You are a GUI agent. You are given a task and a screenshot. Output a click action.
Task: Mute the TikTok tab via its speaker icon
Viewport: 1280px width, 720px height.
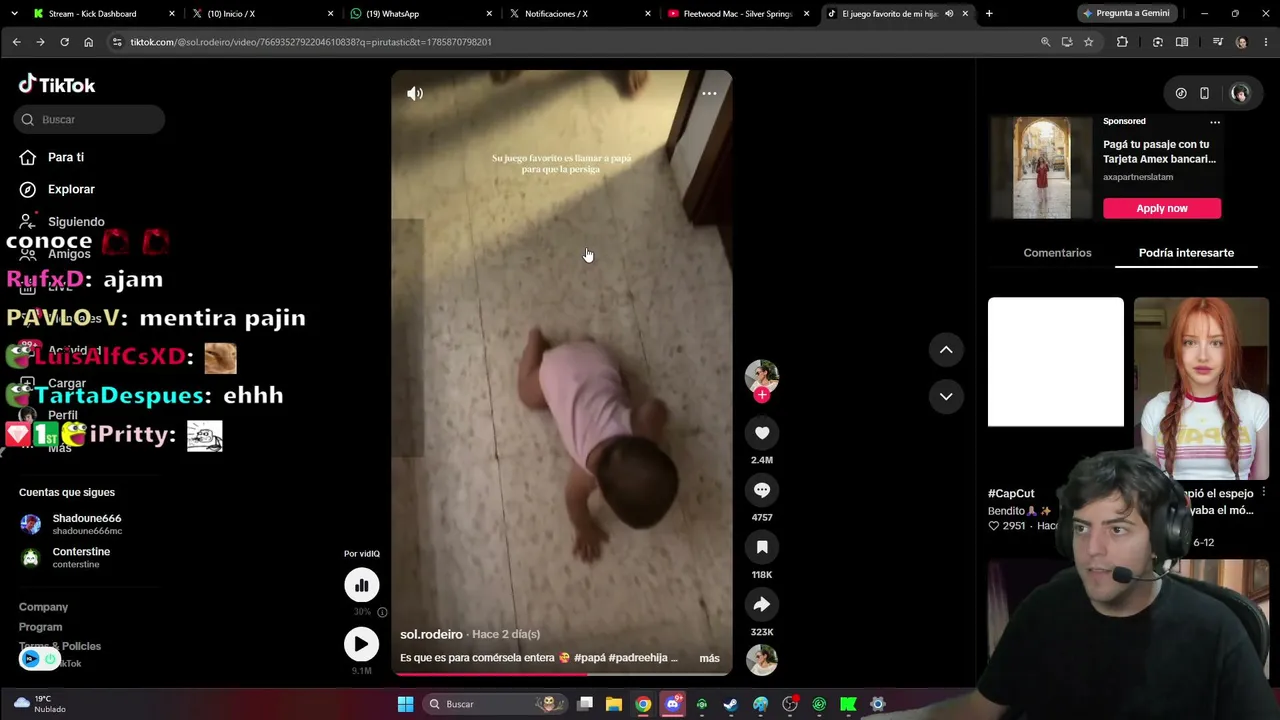pos(949,14)
